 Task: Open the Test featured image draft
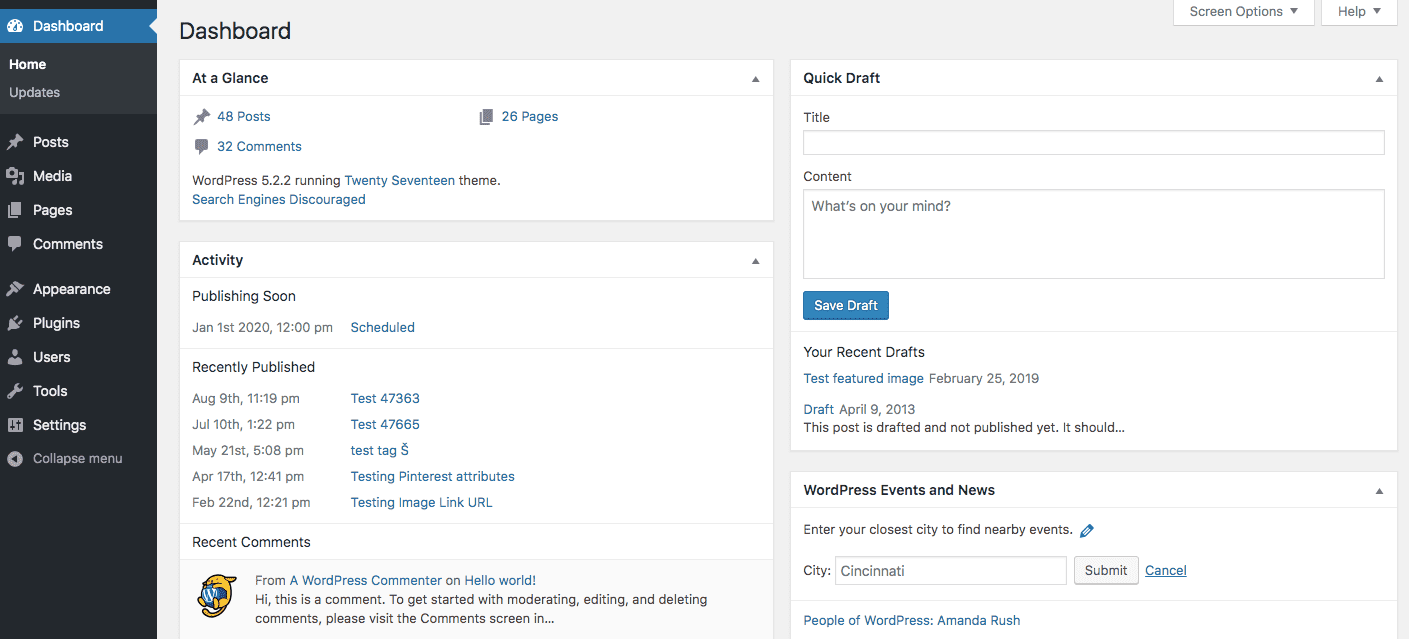(863, 378)
